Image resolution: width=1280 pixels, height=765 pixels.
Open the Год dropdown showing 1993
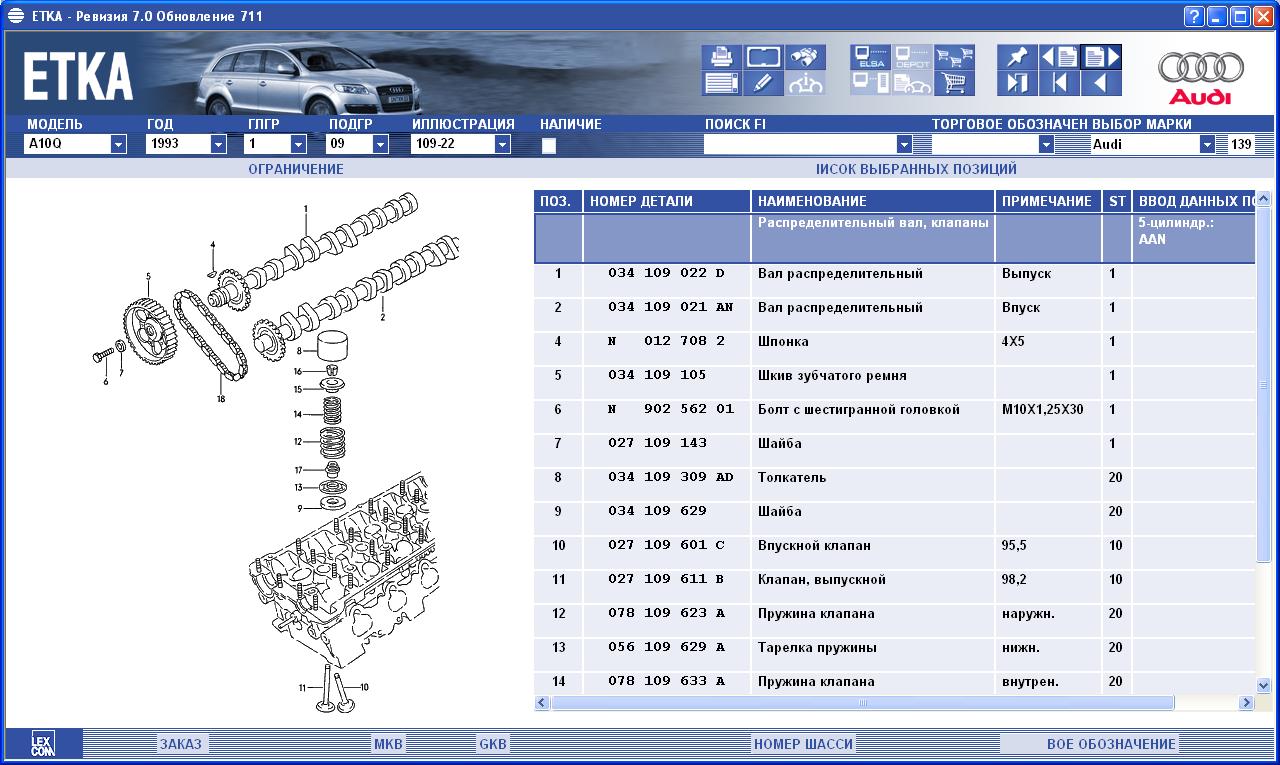coord(219,144)
